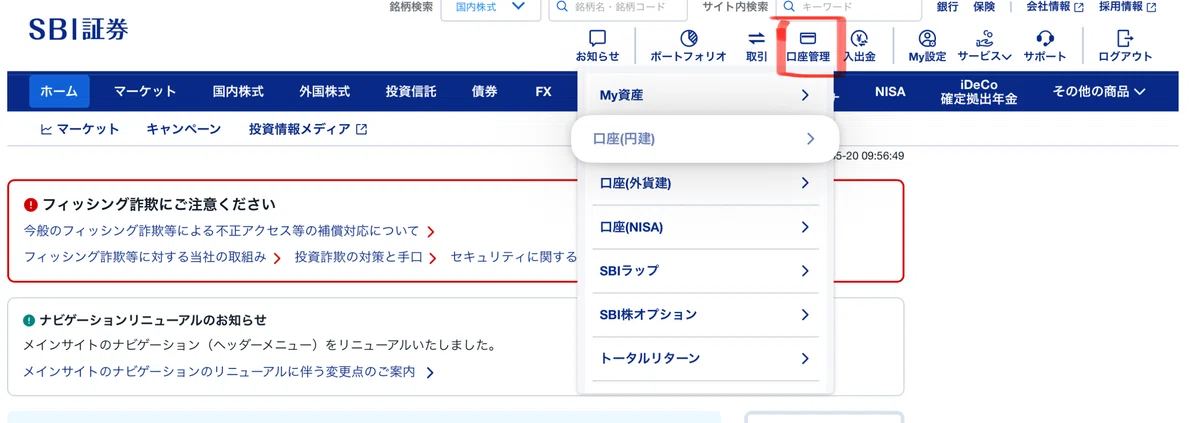
Task: Open 会社情報 link in header
Action: [x=1048, y=7]
